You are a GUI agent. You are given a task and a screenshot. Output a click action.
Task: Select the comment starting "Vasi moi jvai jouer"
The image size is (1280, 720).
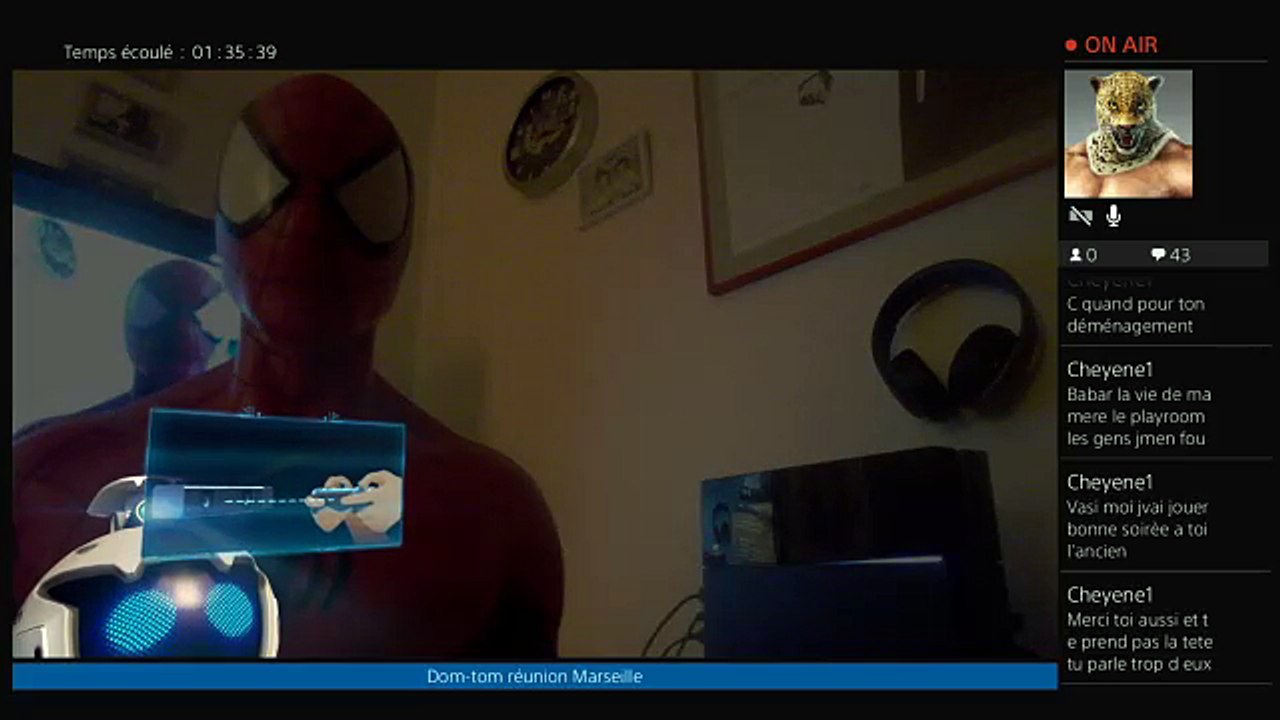coord(1137,529)
